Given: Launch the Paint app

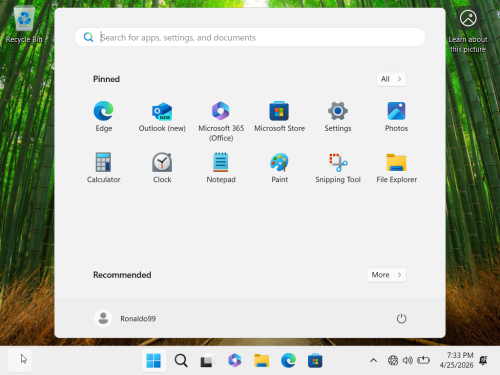Looking at the screenshot, I should pos(279,167).
